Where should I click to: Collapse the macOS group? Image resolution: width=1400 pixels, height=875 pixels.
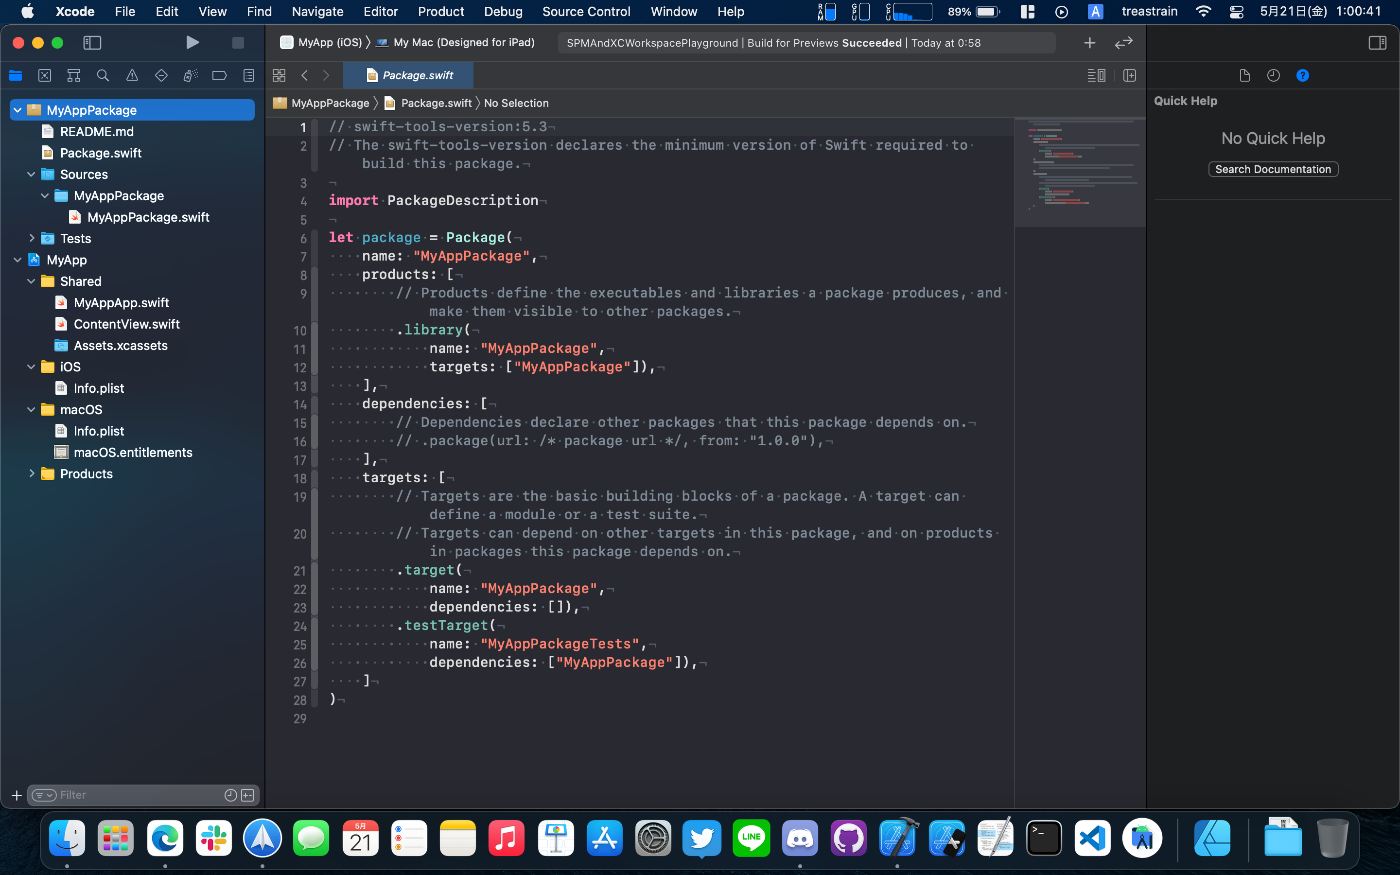pos(31,410)
